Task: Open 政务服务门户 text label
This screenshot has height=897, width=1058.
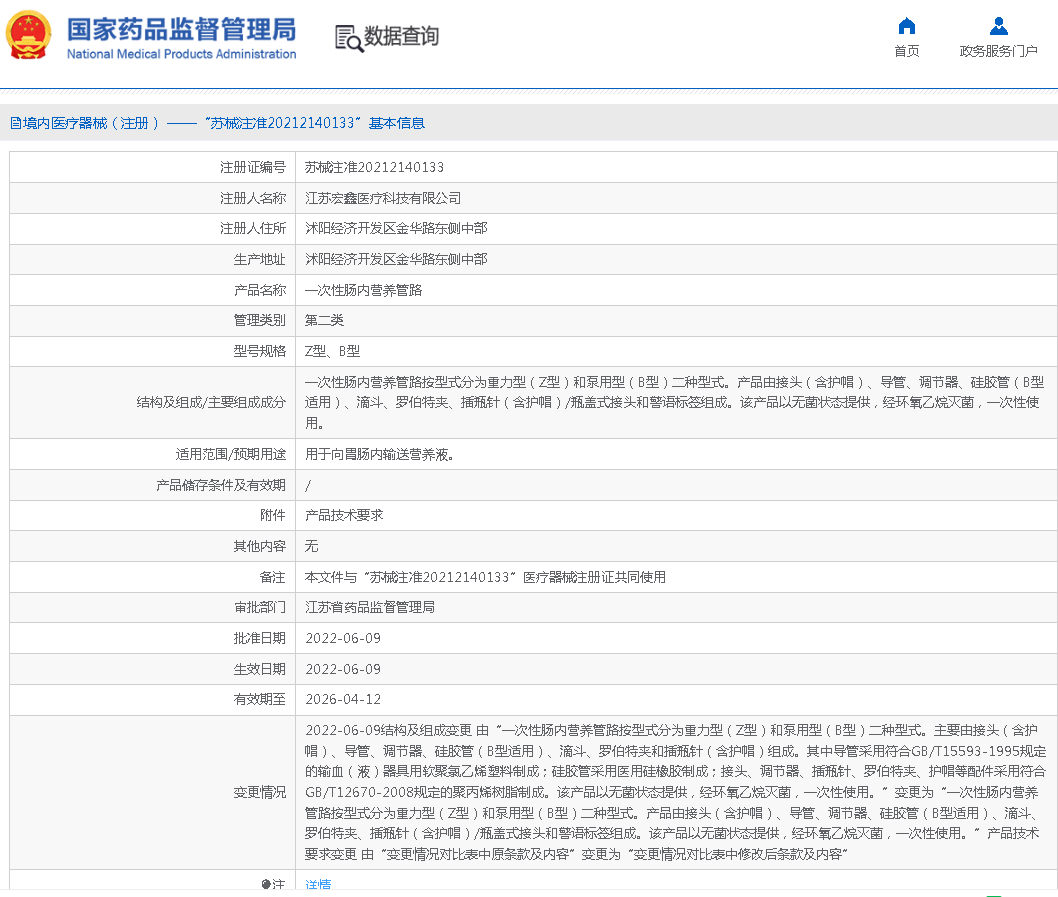Action: tap(998, 51)
